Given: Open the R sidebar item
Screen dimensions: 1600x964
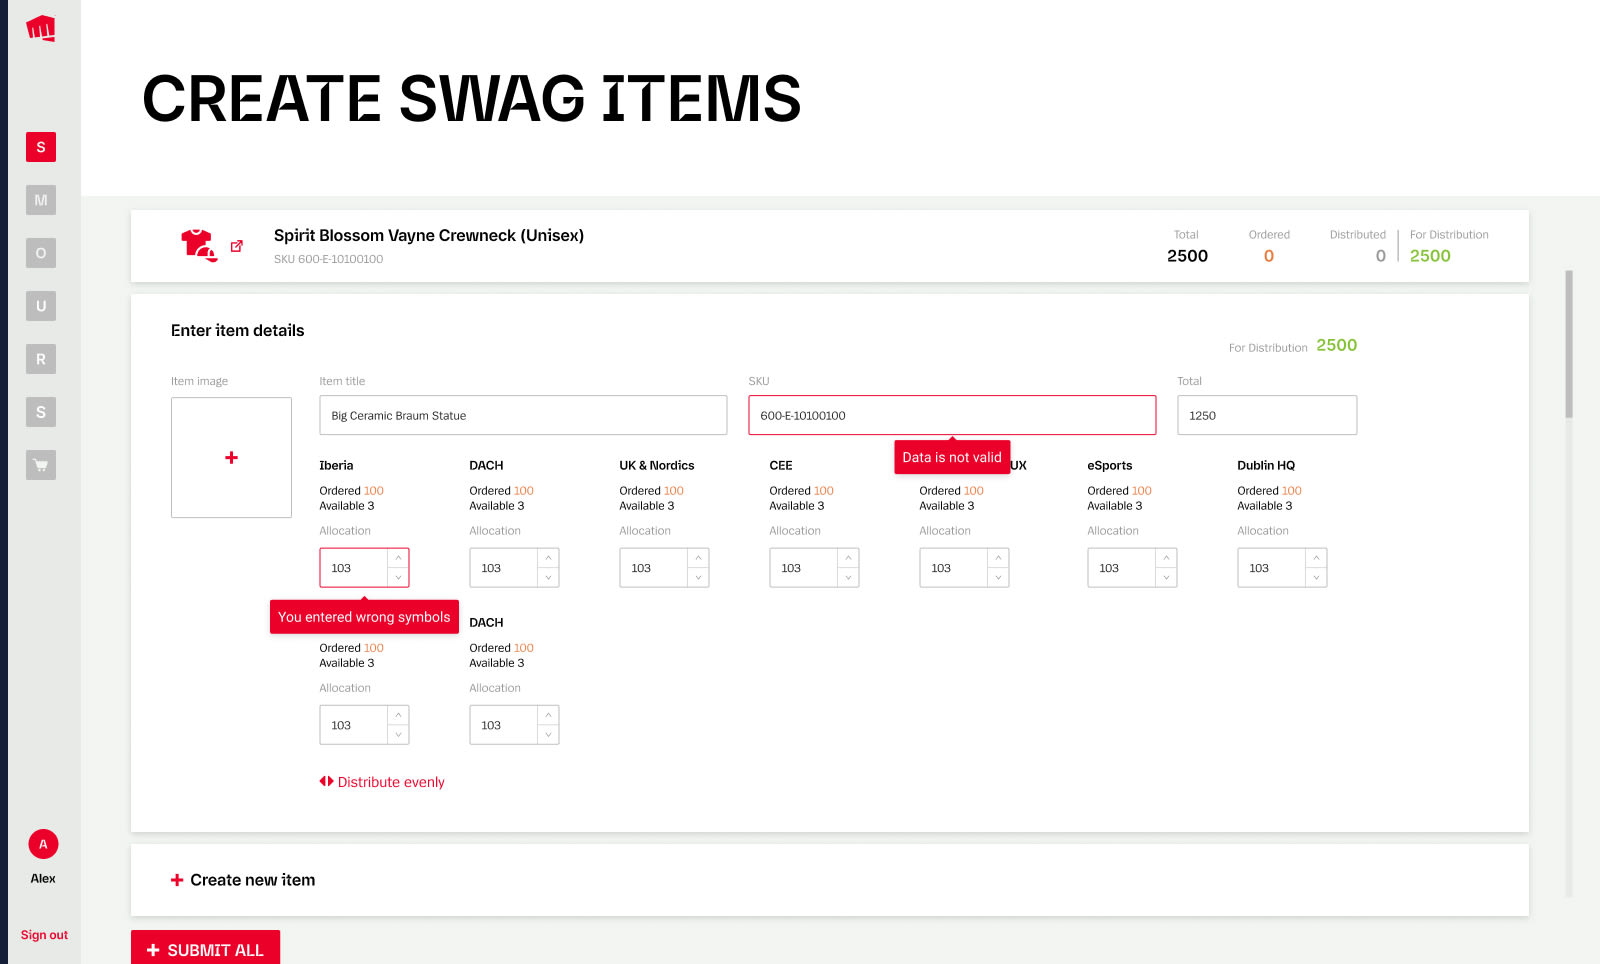Looking at the screenshot, I should 41,359.
